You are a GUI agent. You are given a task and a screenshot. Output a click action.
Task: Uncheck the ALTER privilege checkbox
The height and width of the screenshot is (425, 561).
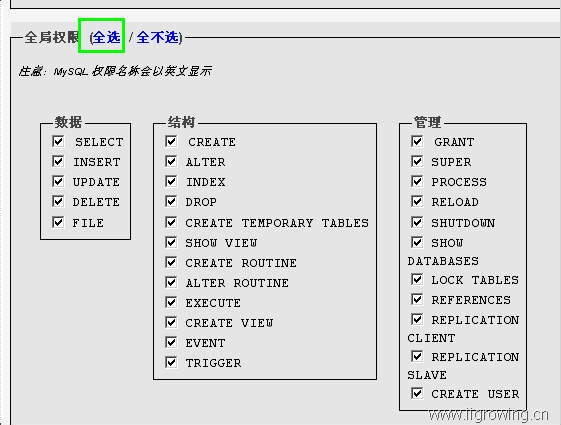coord(171,161)
